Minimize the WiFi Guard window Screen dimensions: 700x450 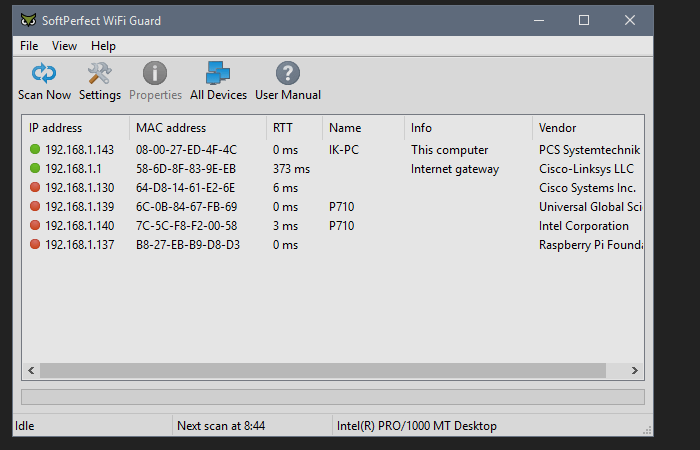539,20
